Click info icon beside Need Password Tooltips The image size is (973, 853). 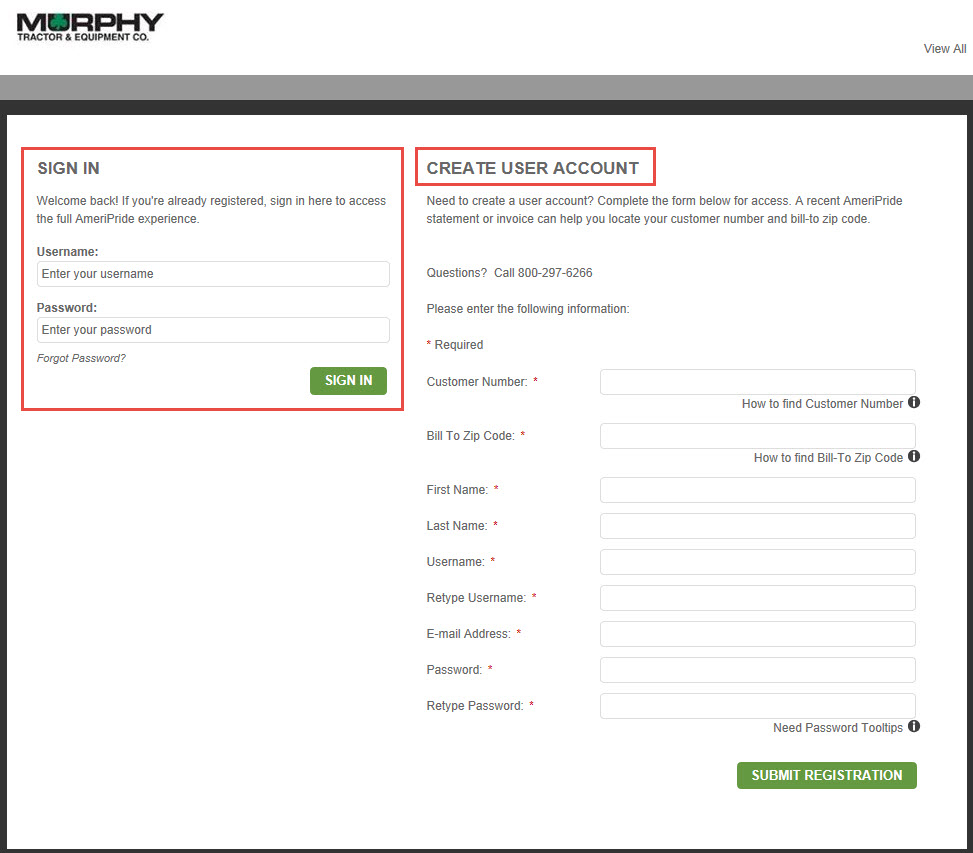(914, 727)
